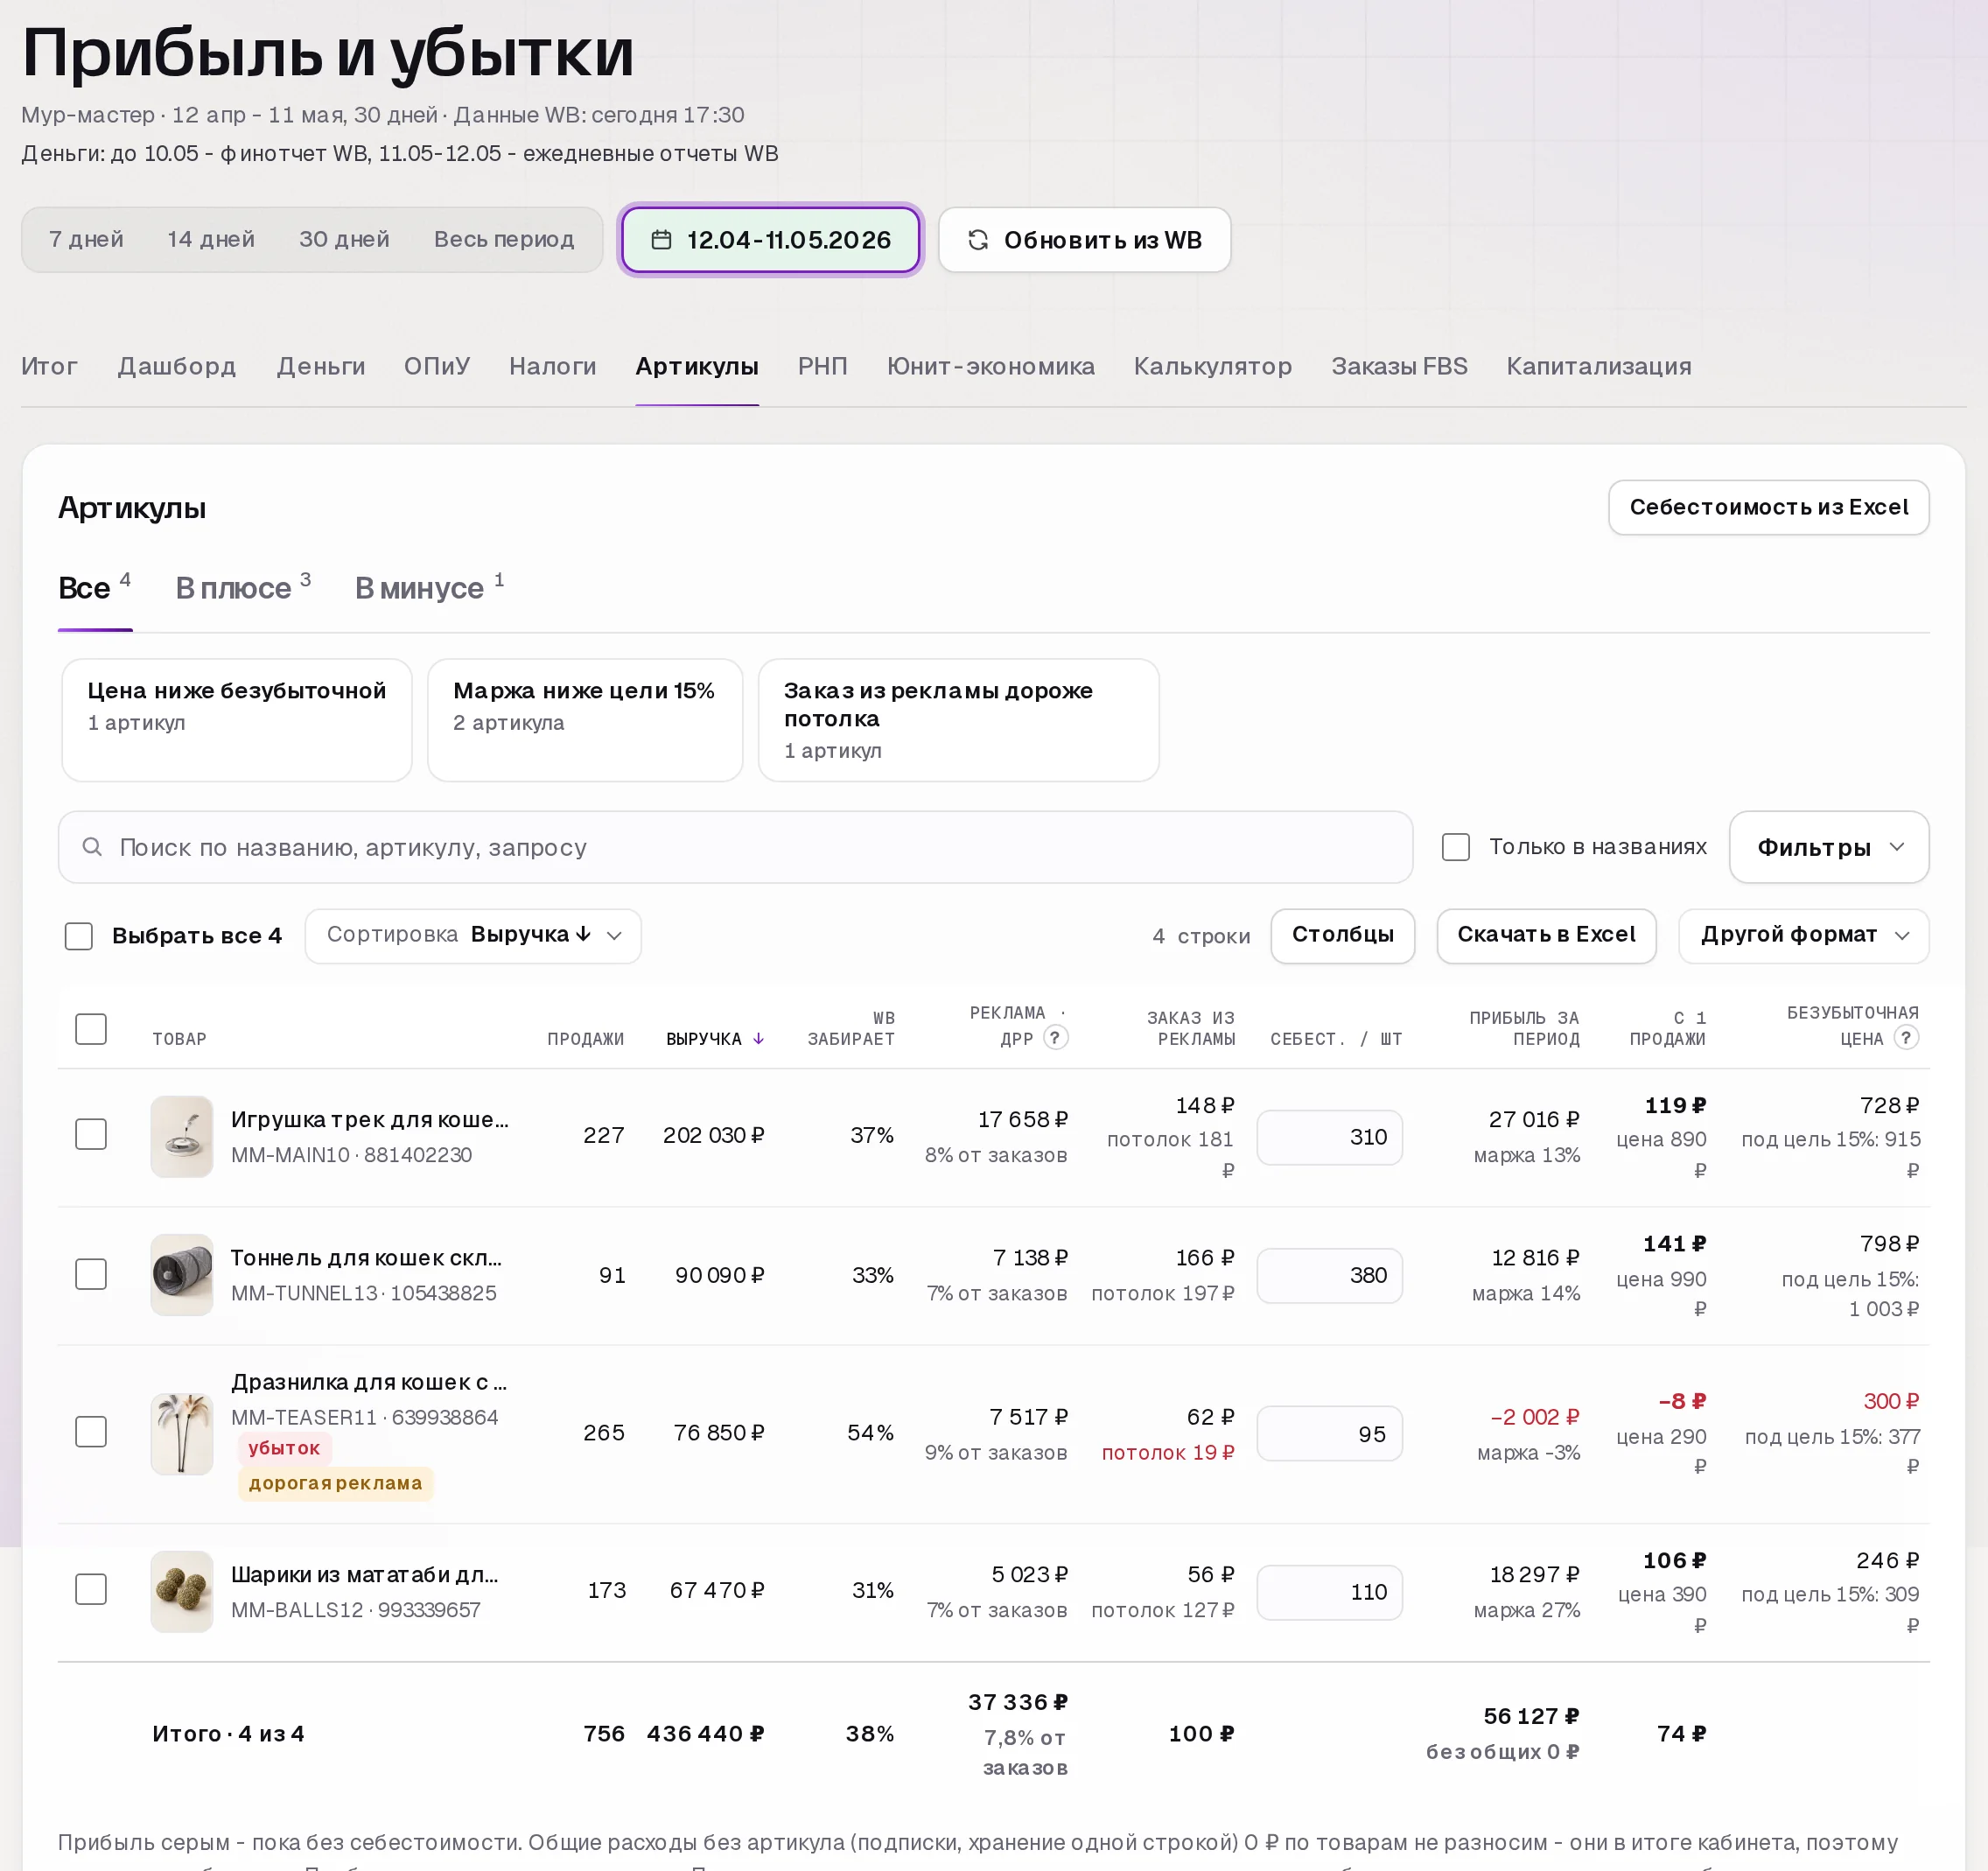Click the Прибыль за период column header

1524,1028
